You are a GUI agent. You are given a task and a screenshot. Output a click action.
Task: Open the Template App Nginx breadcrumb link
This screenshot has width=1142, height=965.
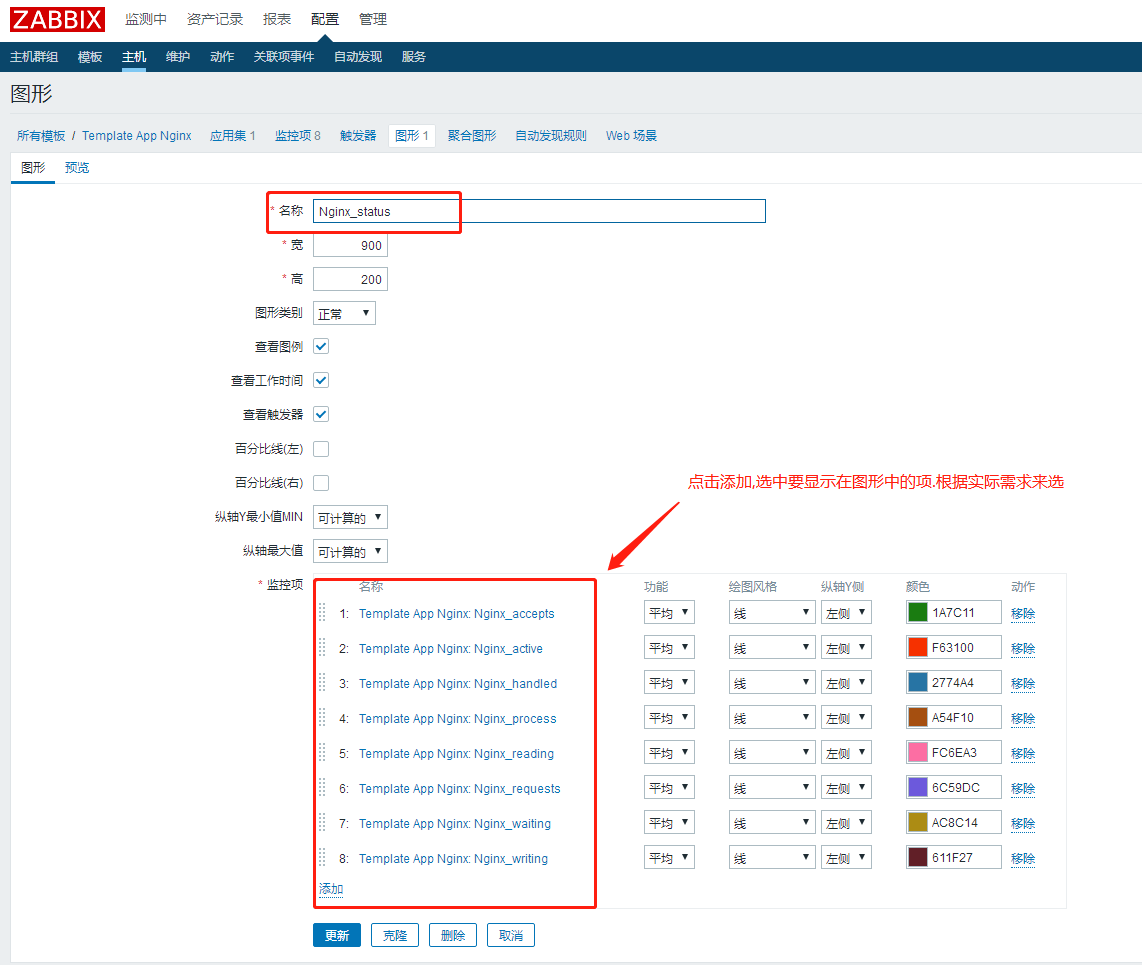(x=137, y=135)
